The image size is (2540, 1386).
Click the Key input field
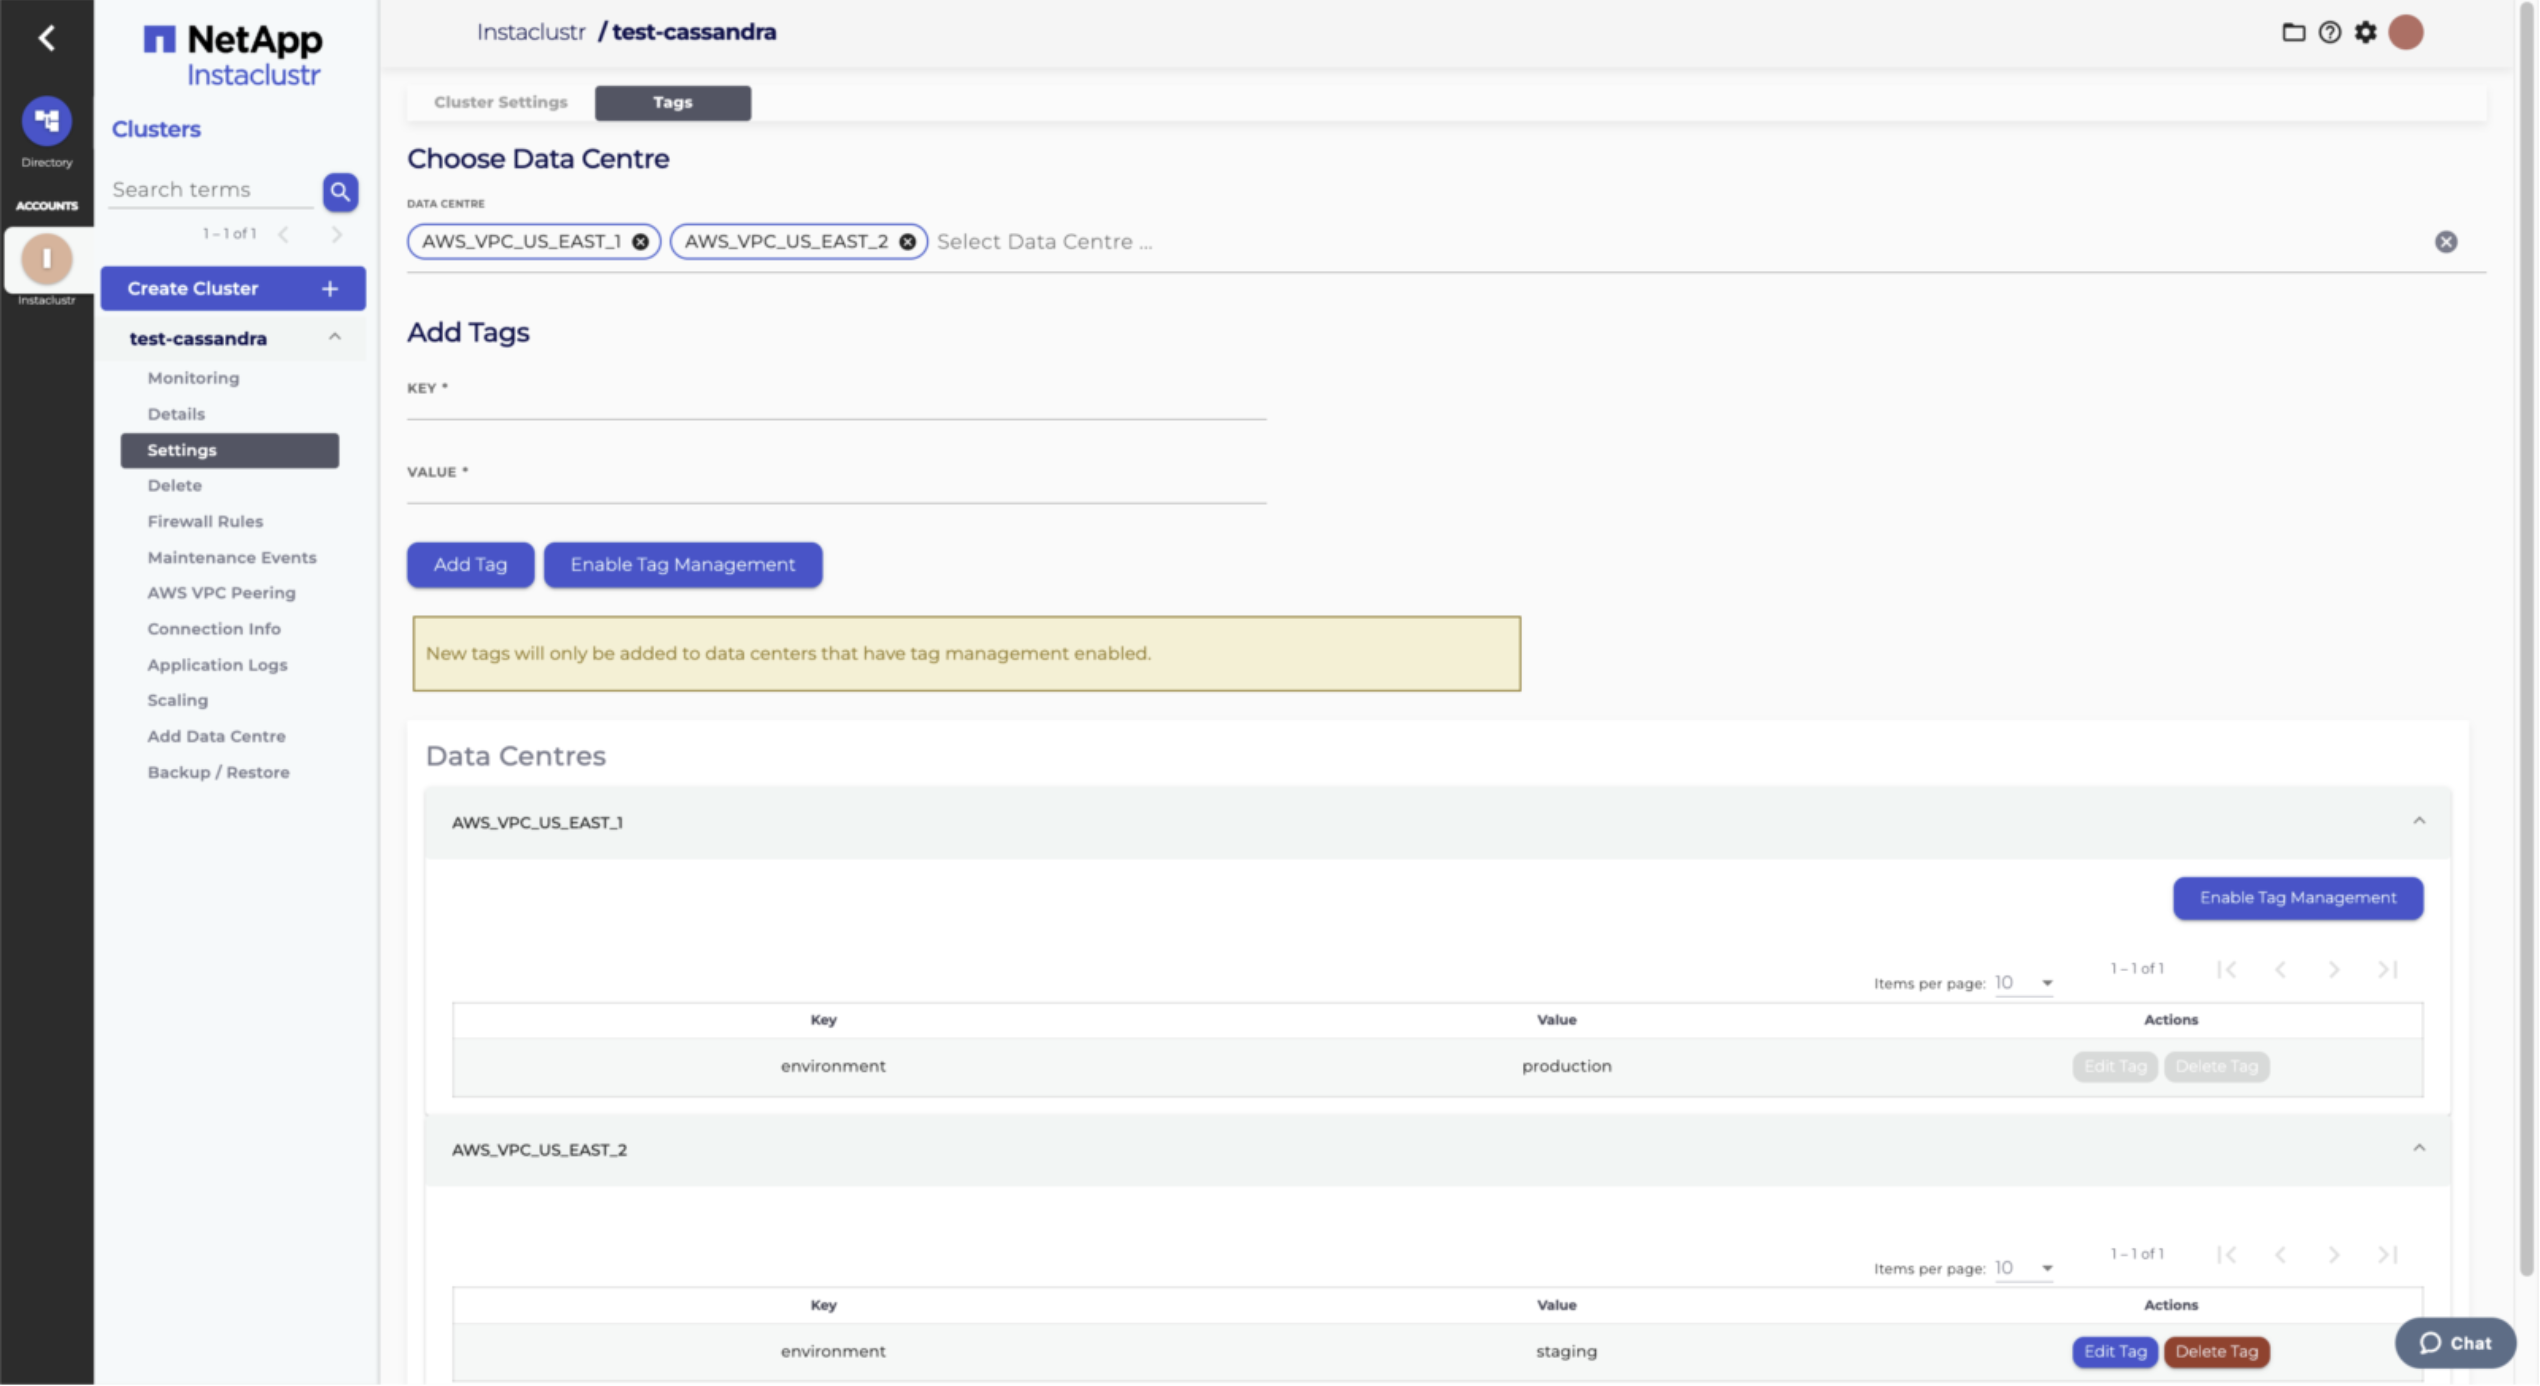(836, 405)
